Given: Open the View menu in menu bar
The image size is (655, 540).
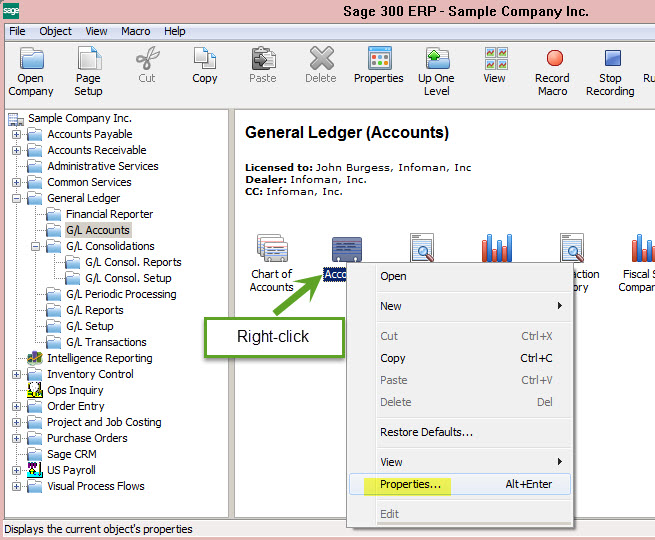Looking at the screenshot, I should click(96, 31).
